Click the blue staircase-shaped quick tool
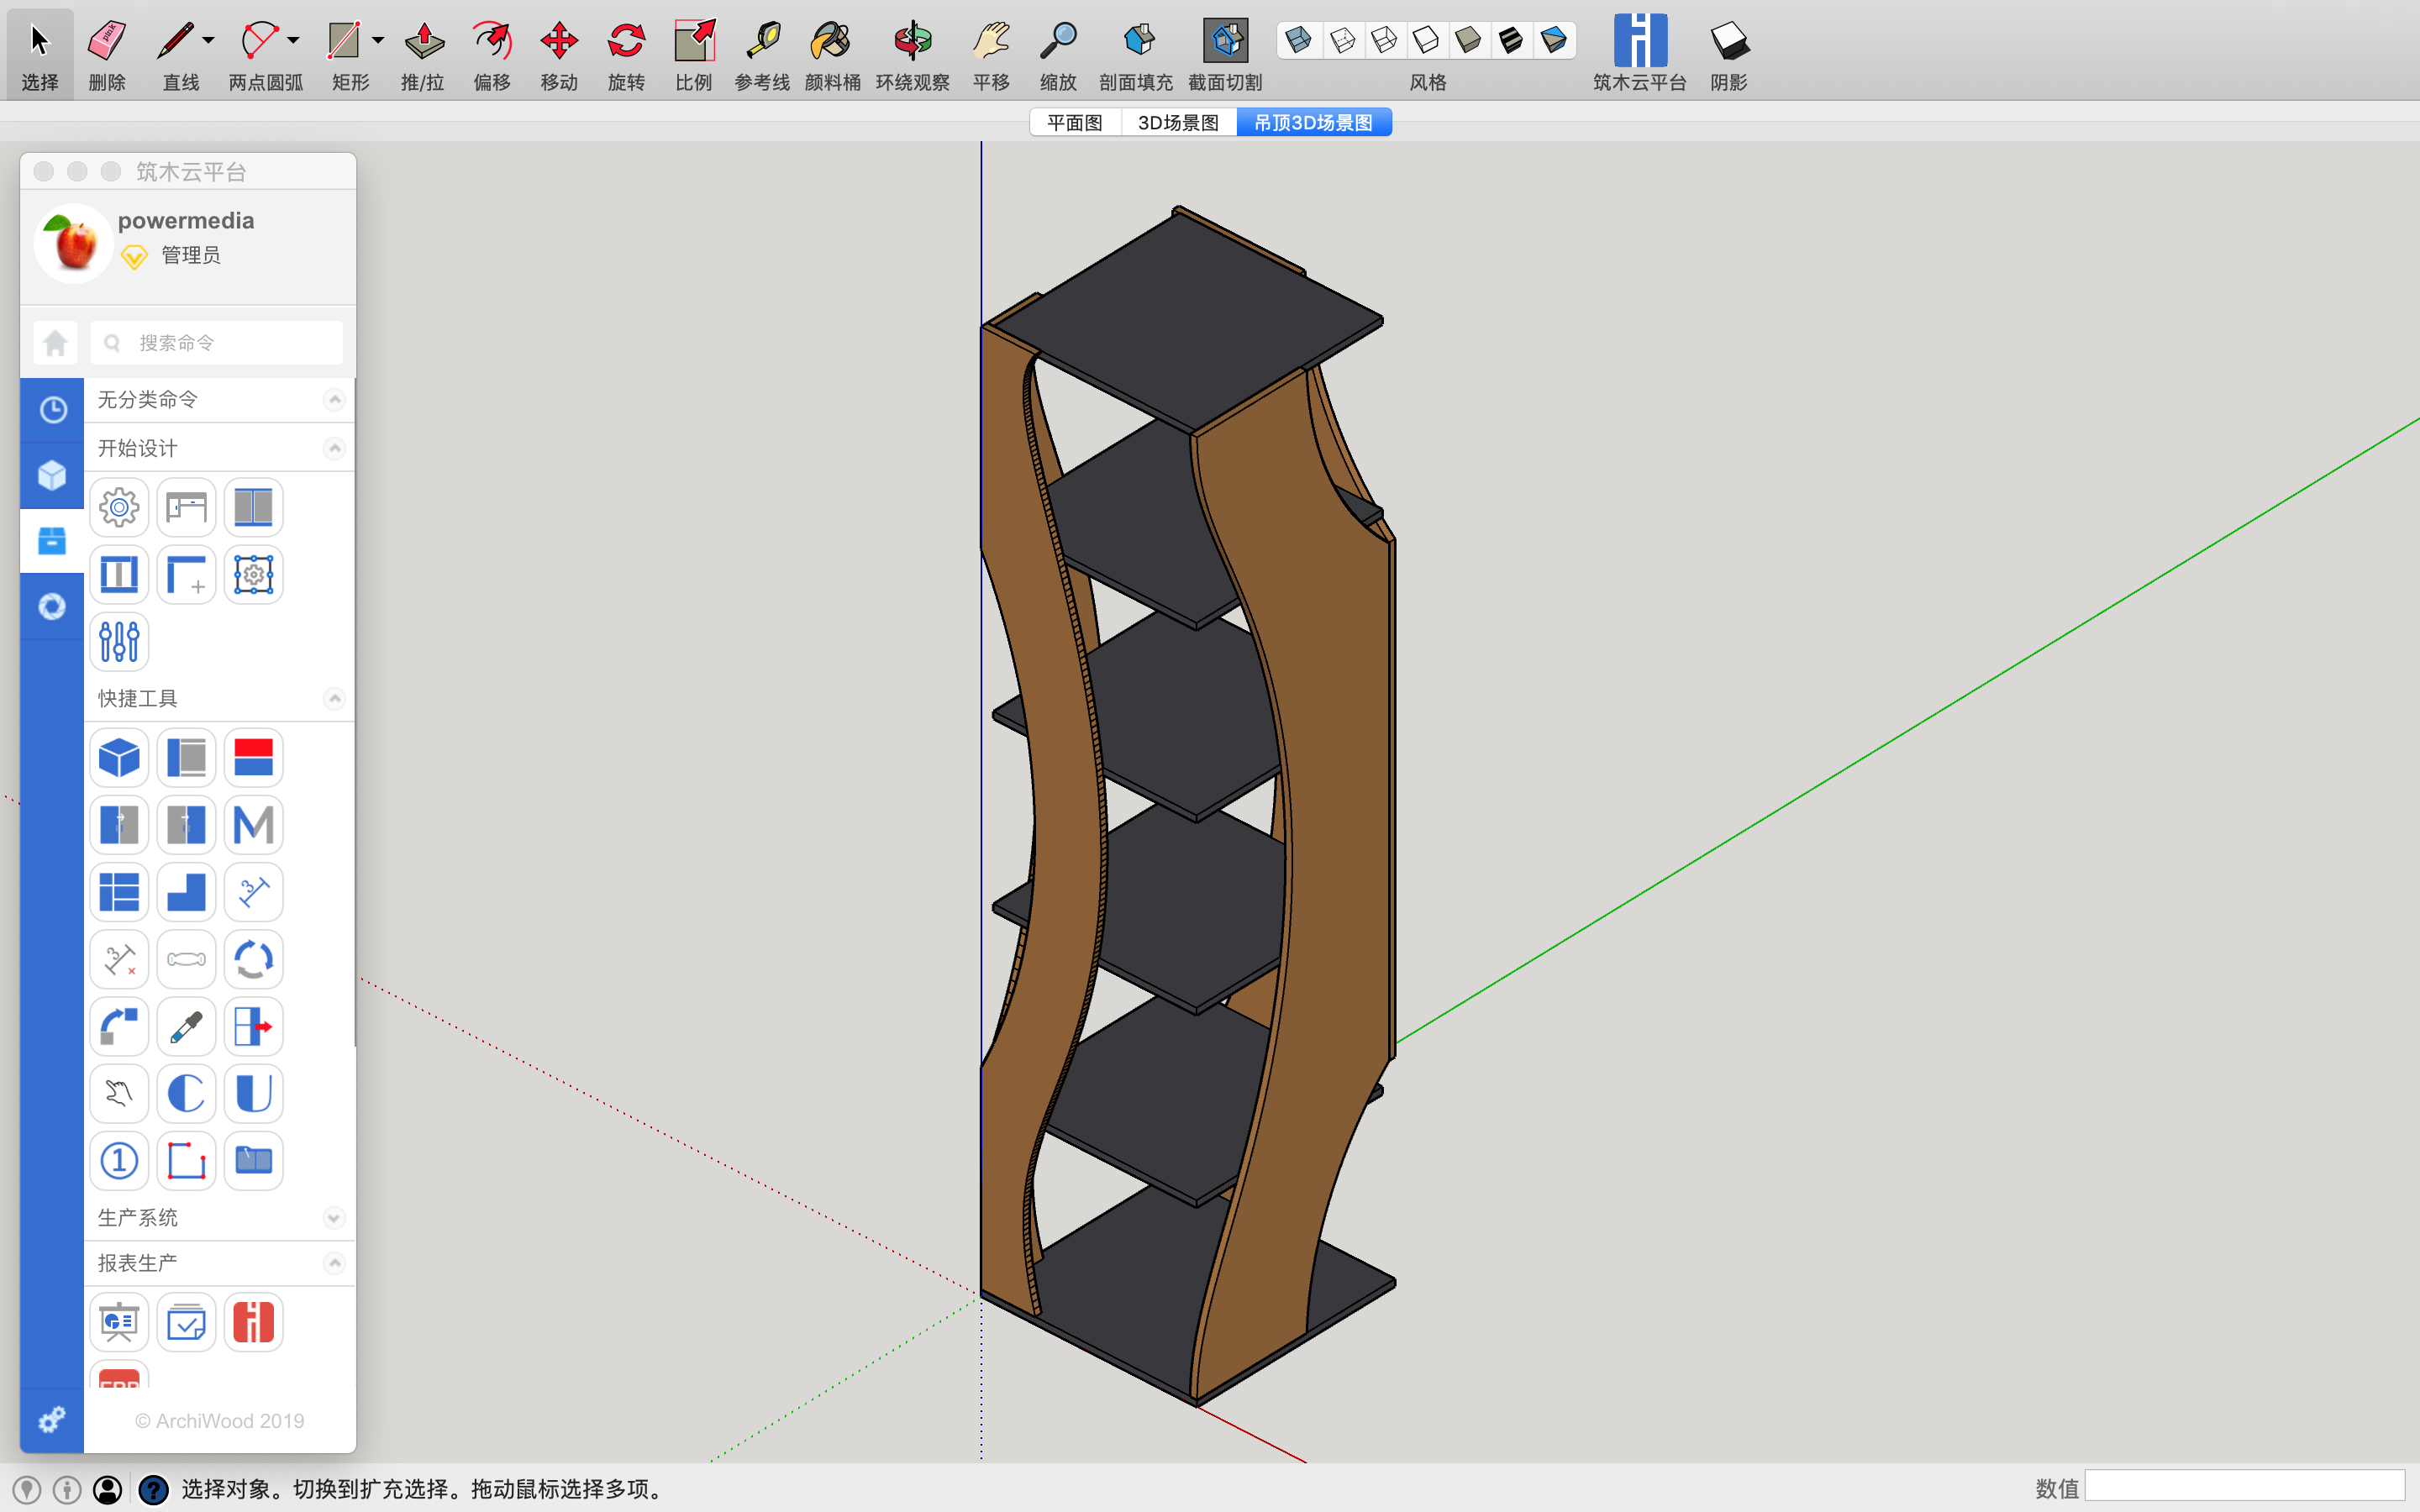The image size is (2420, 1512). tap(186, 892)
